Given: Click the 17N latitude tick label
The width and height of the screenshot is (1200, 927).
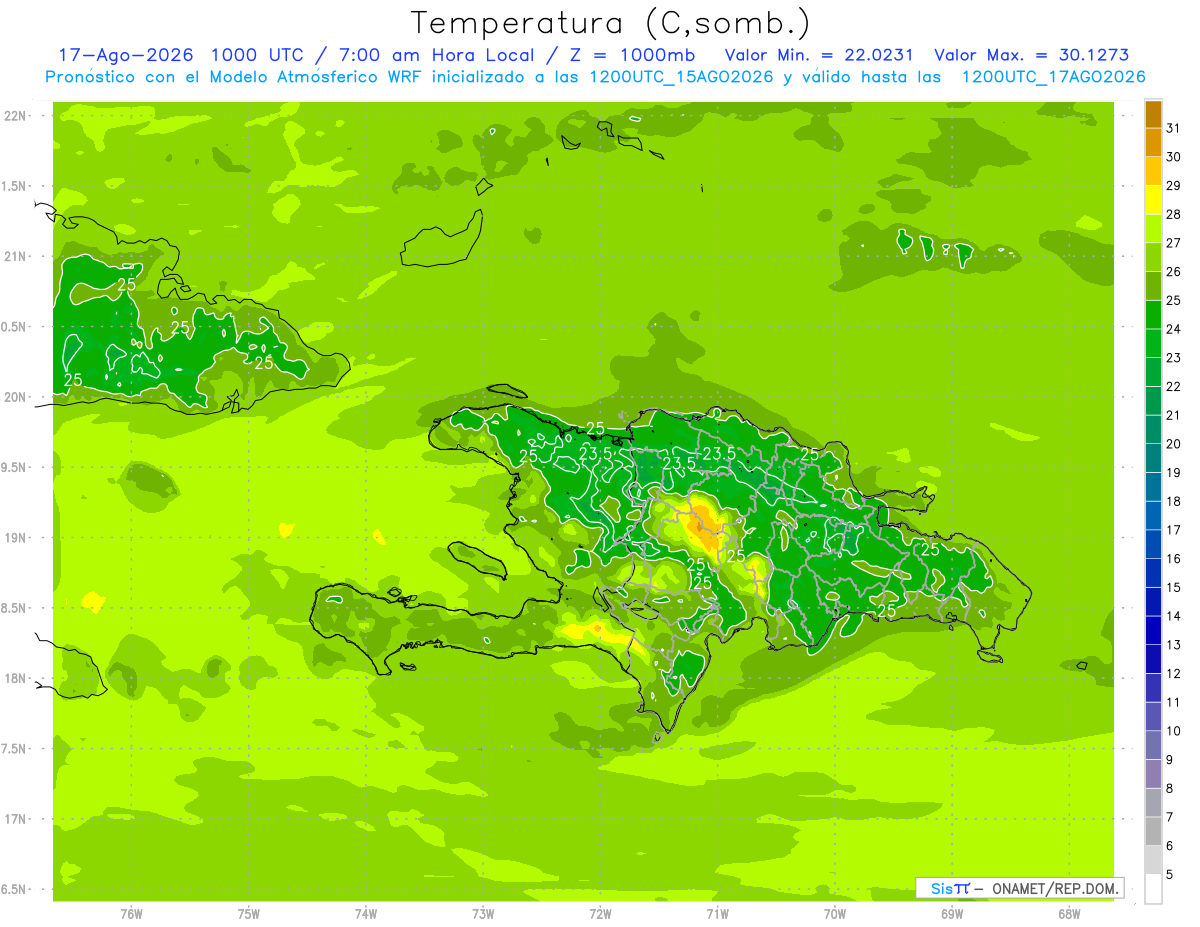Looking at the screenshot, I should coord(16,819).
